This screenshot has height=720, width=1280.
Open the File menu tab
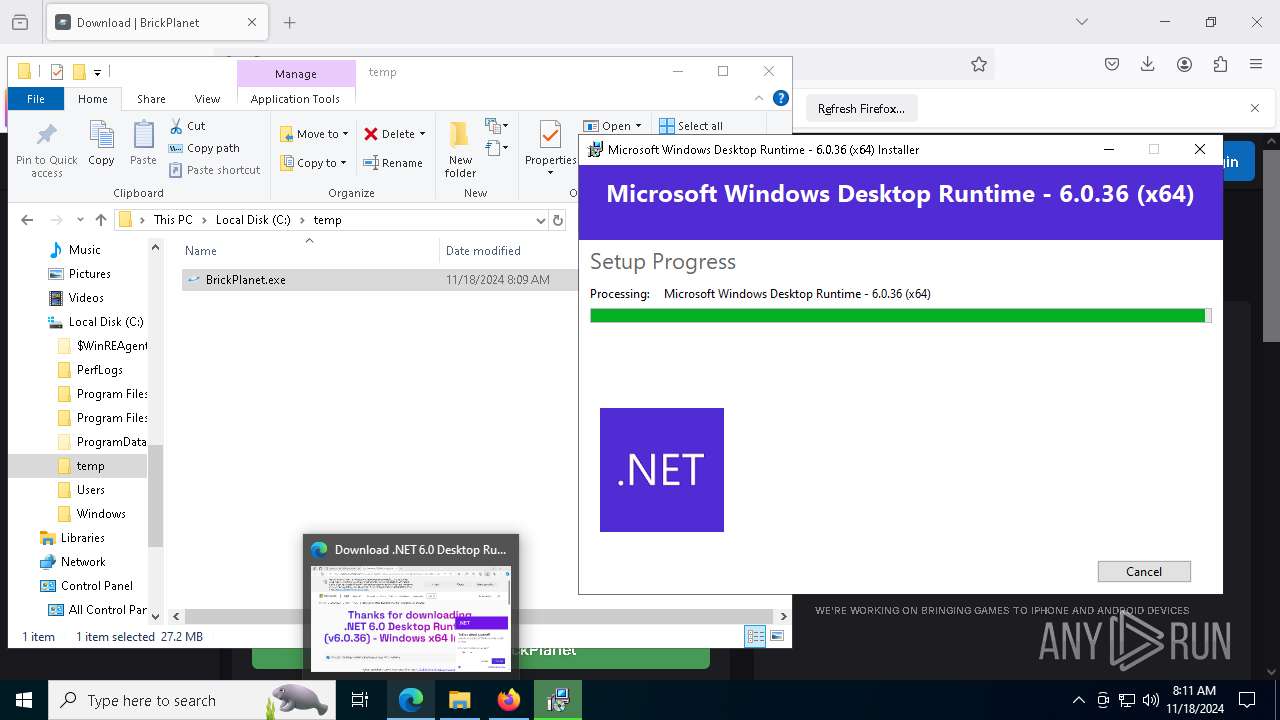point(35,99)
